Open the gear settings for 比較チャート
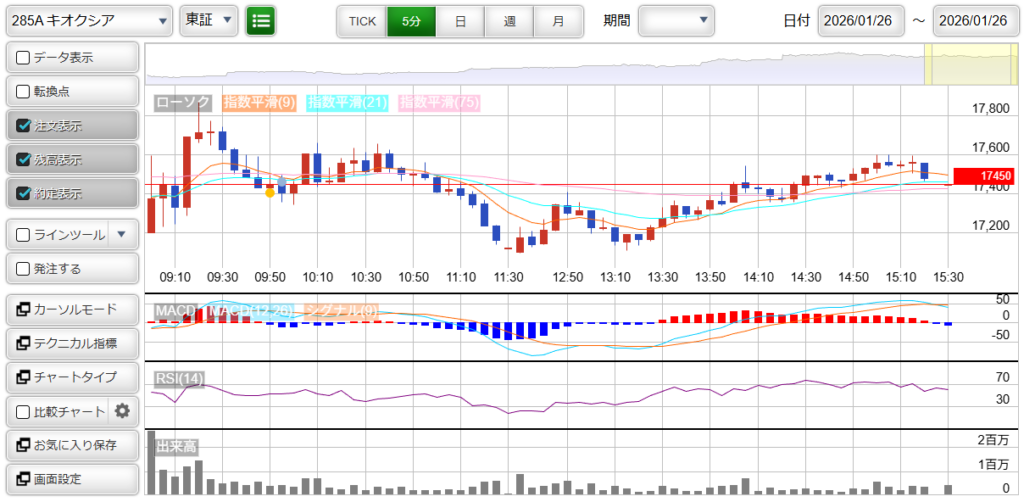The height and width of the screenshot is (502, 1024). click(x=123, y=410)
